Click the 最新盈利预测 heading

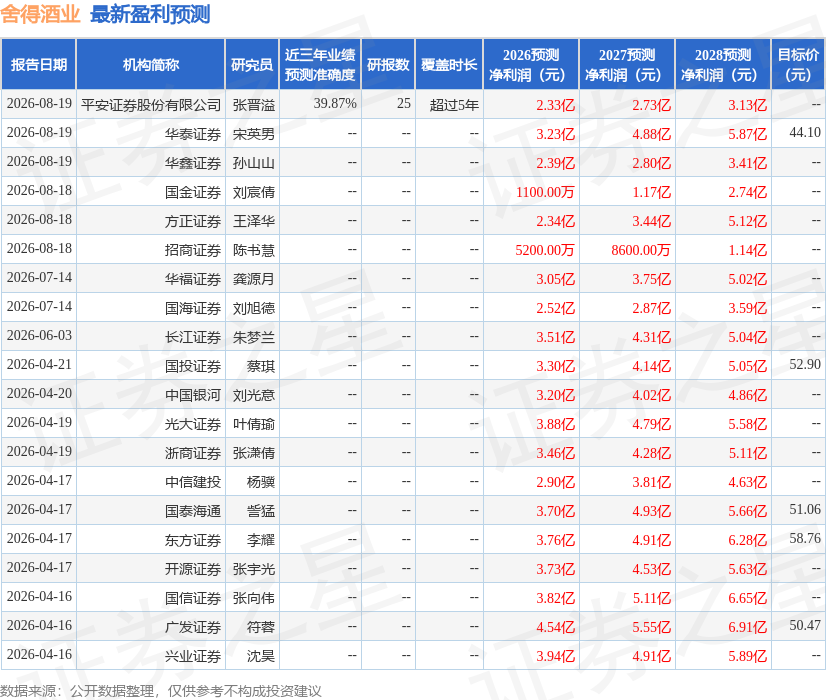tap(150, 14)
